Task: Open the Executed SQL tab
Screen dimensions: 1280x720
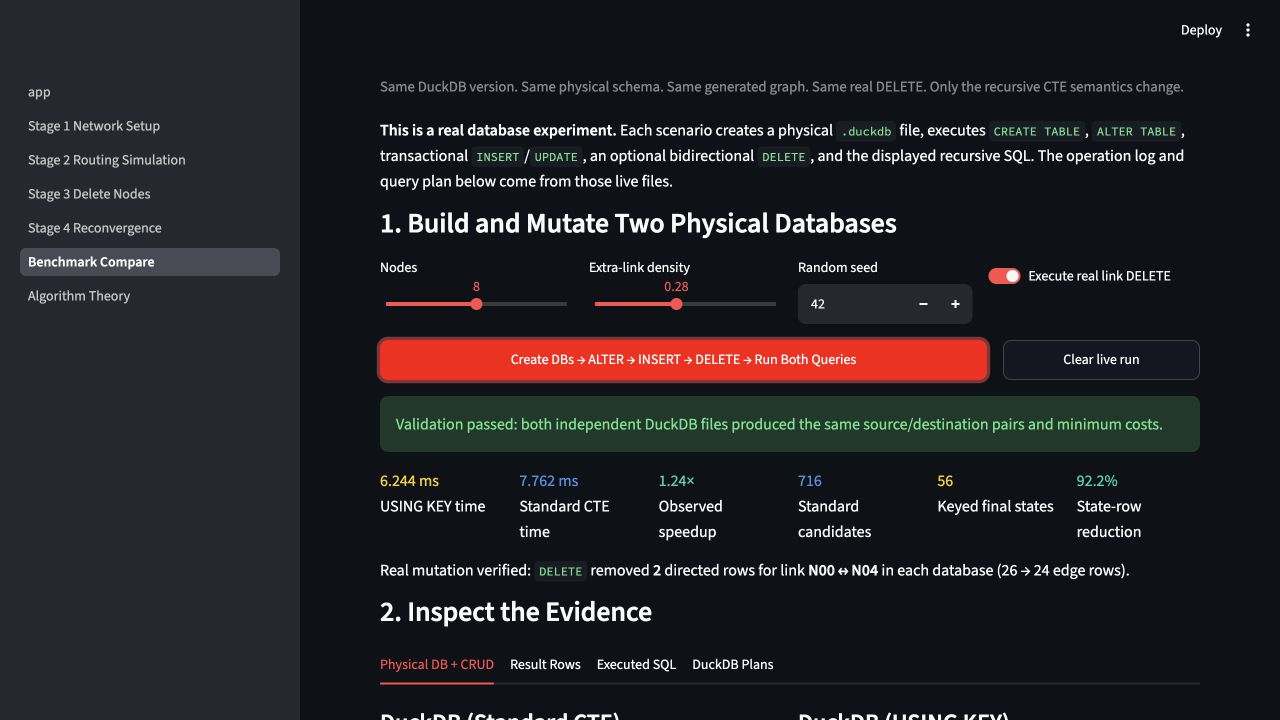Action: 636,664
